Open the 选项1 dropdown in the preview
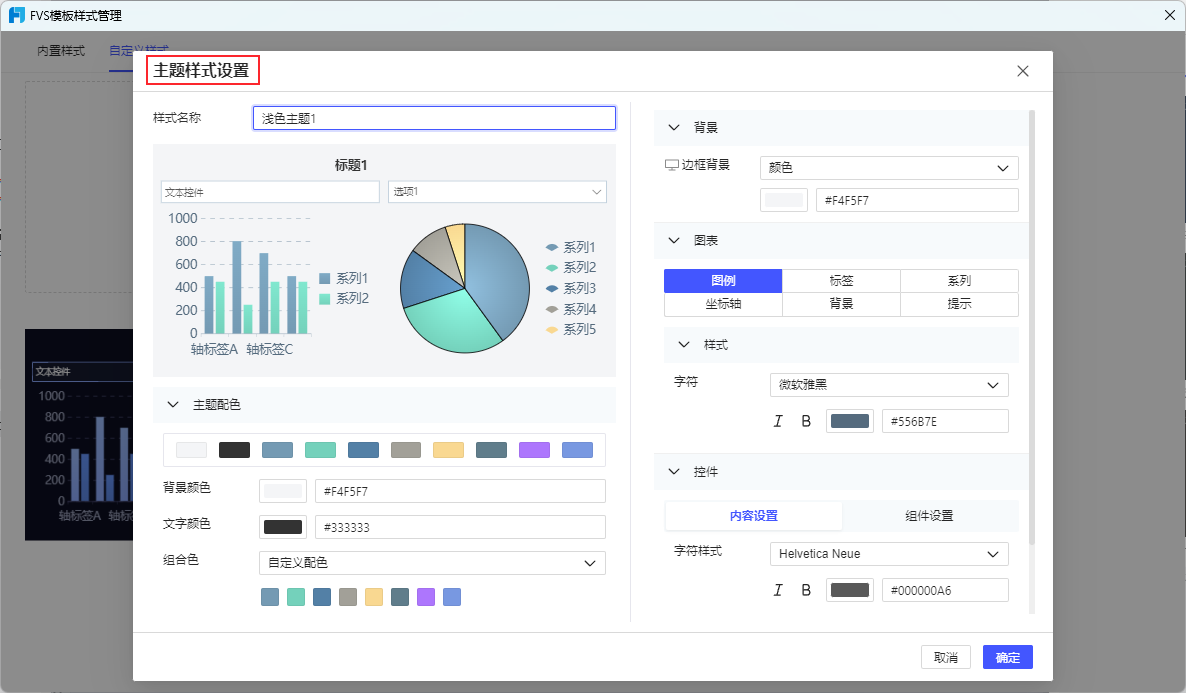 point(497,191)
